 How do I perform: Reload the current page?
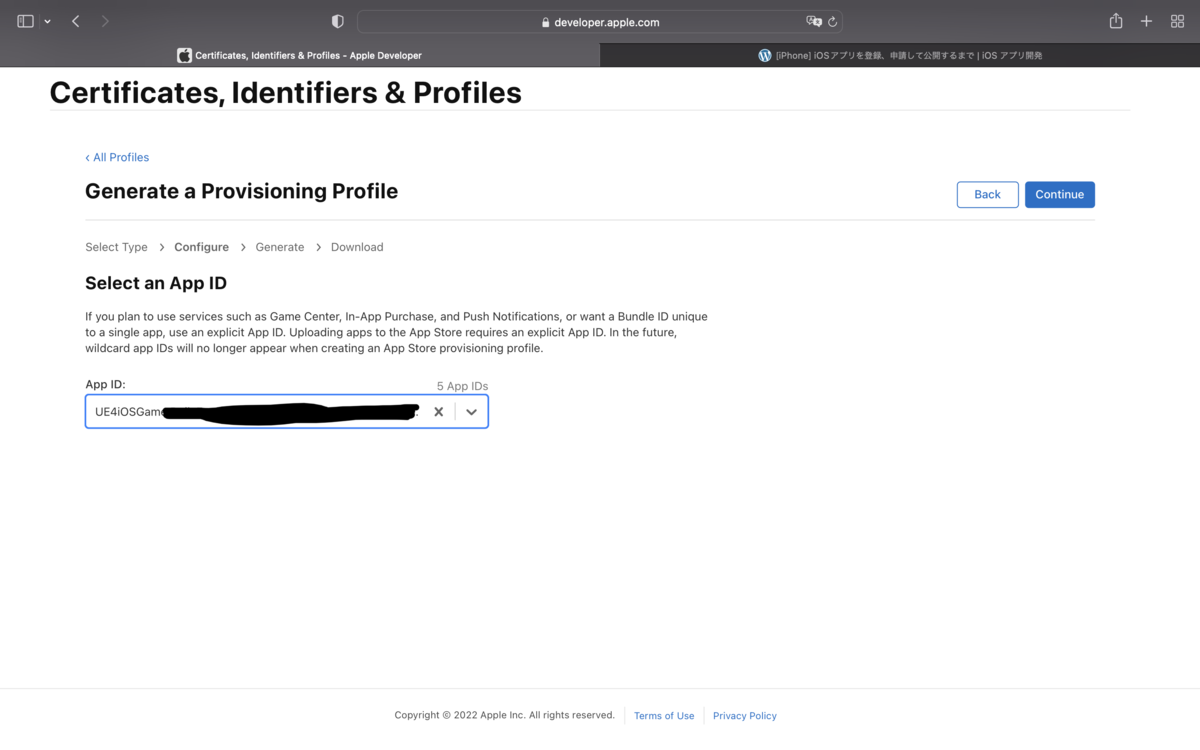(832, 21)
